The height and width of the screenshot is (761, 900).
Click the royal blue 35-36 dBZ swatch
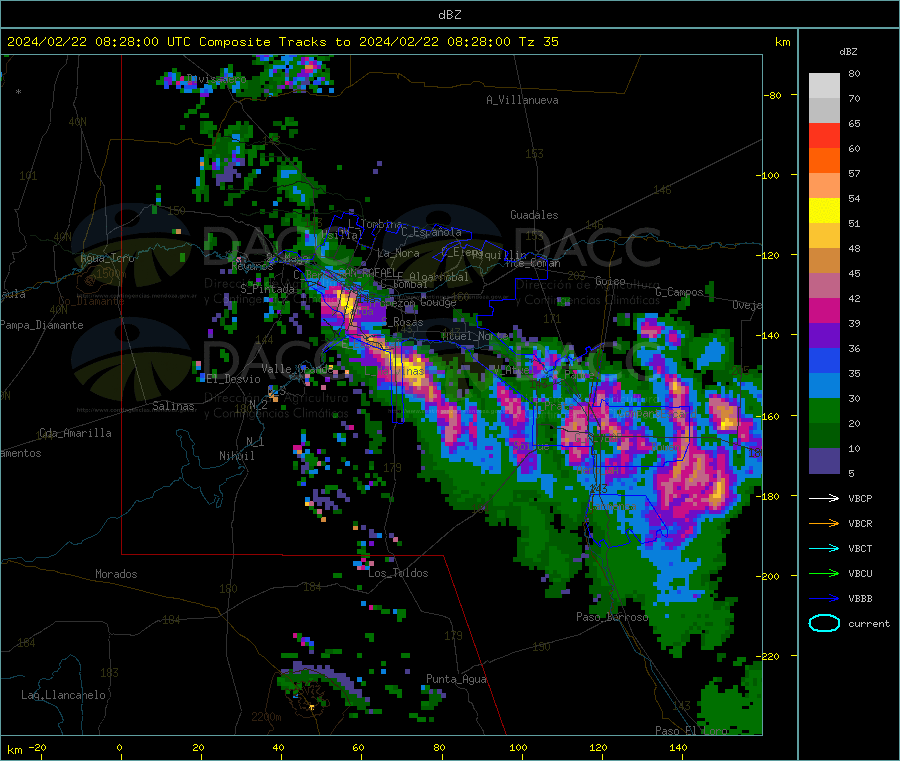[824, 361]
